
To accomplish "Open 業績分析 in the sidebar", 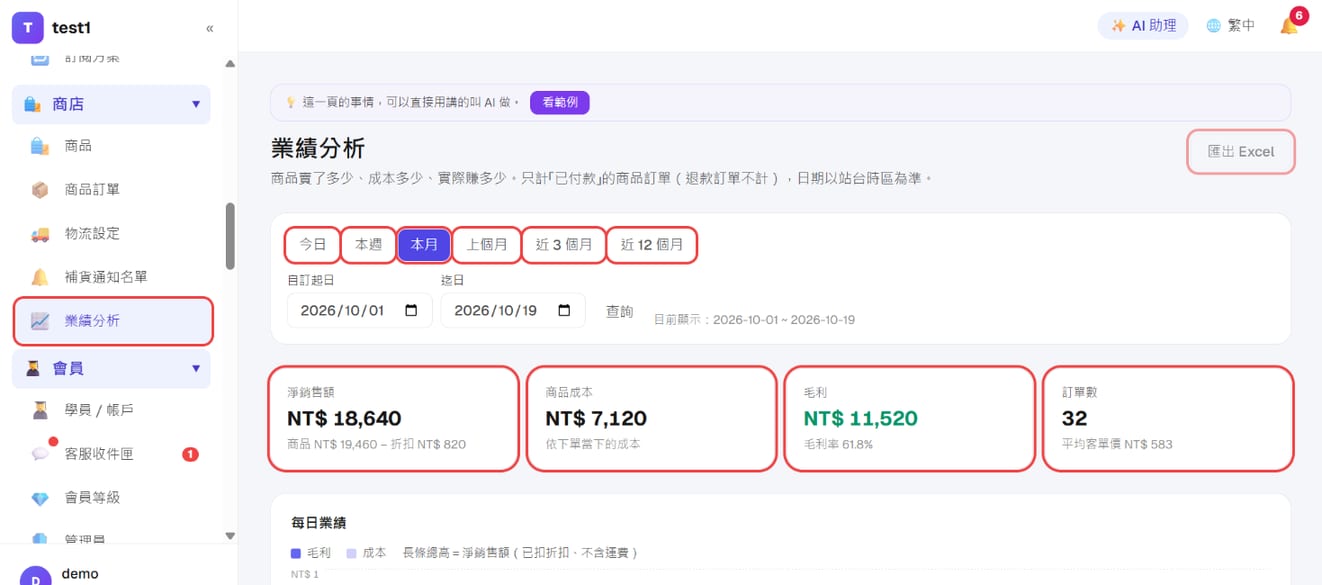I will (113, 321).
